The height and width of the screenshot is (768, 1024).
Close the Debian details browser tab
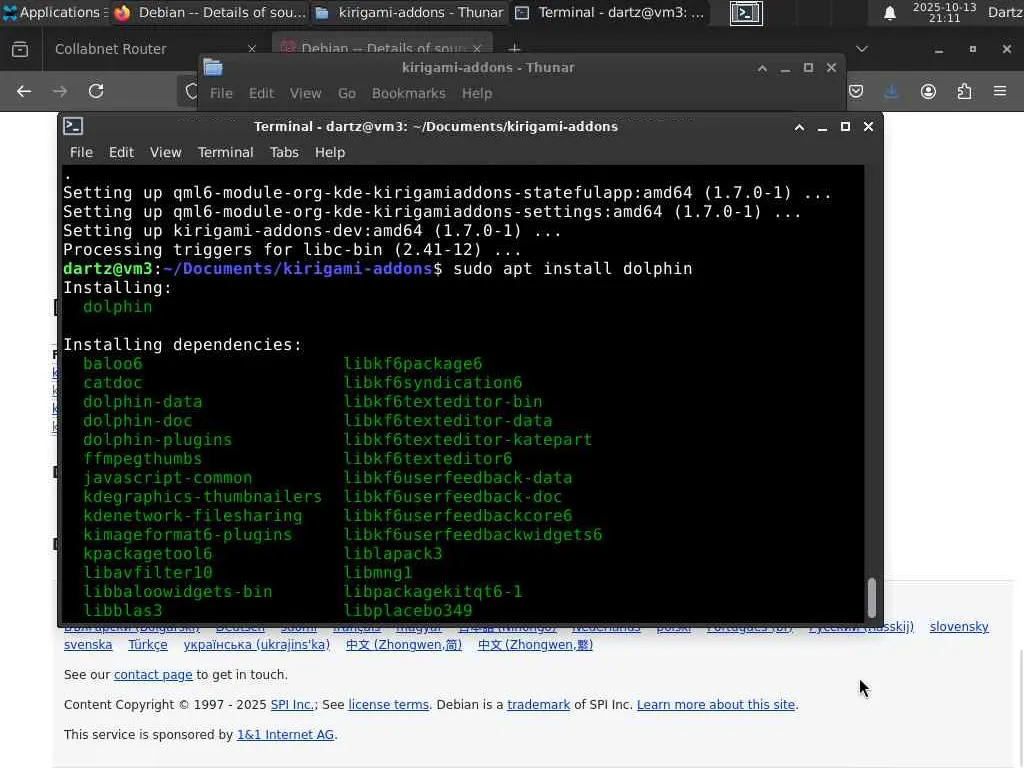pyautogui.click(x=477, y=49)
